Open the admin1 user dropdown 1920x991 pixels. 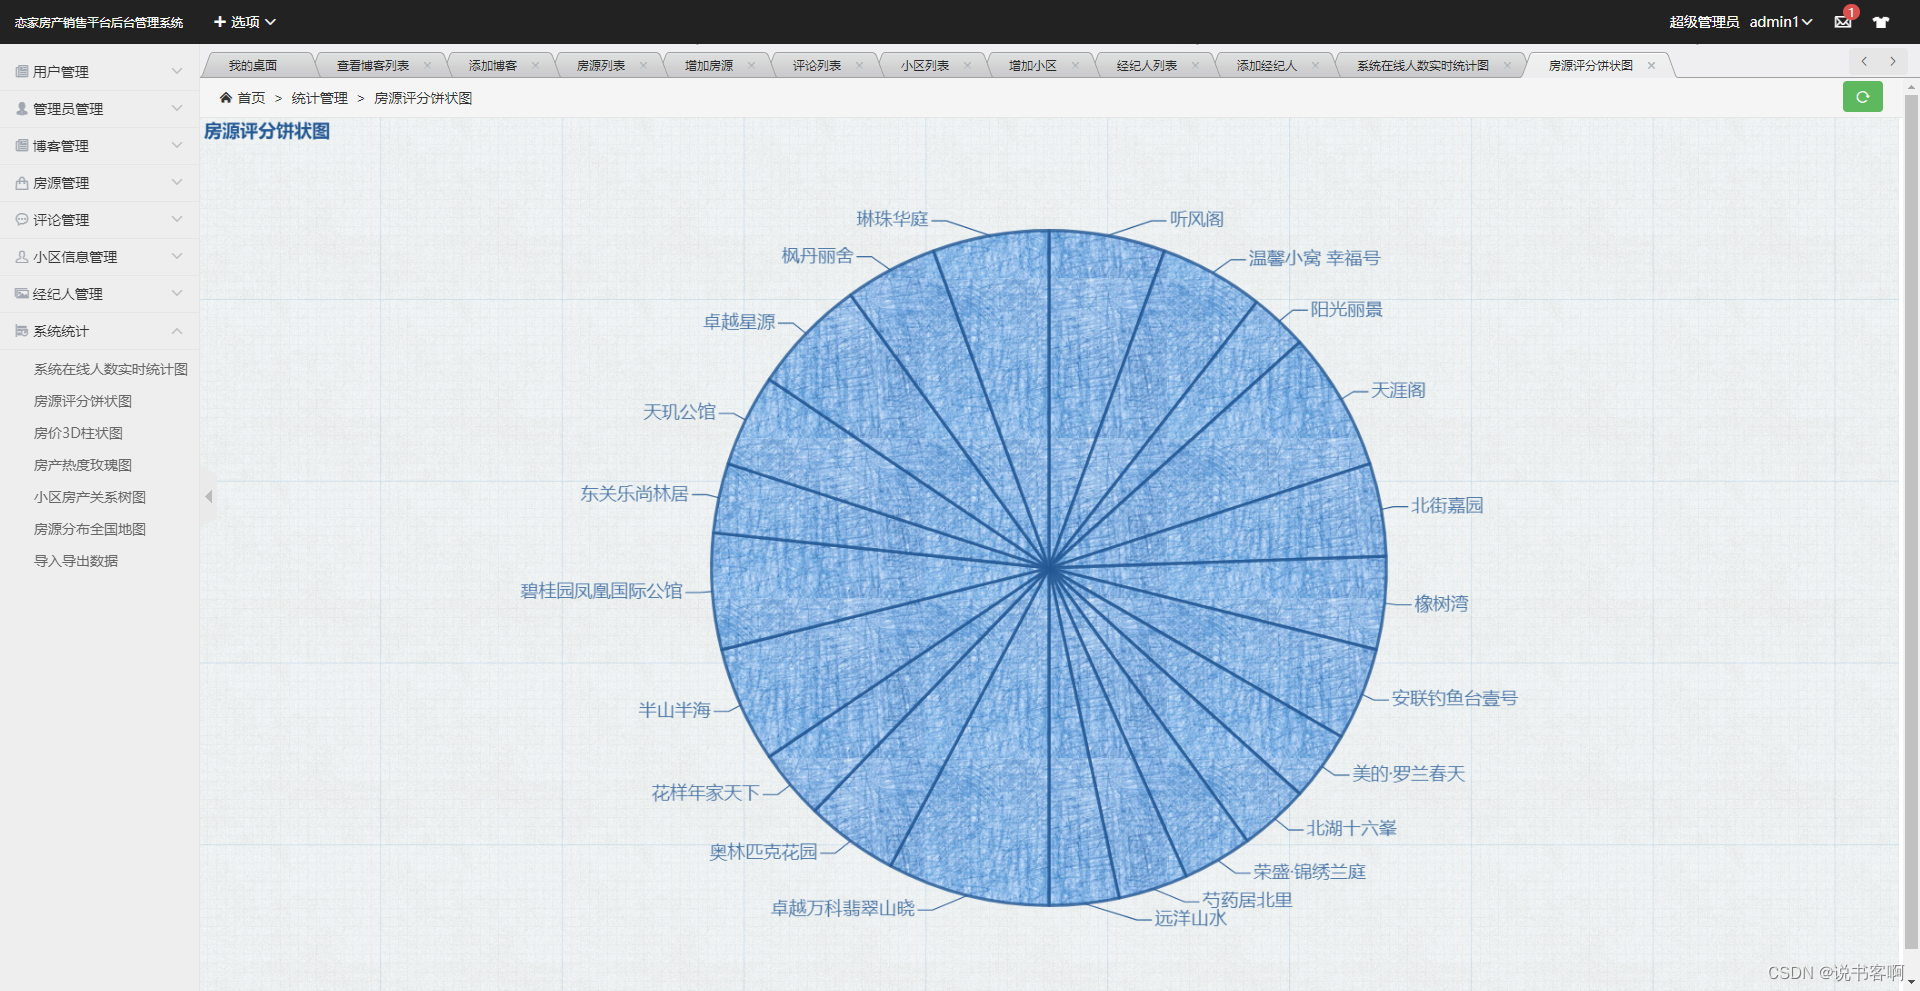coord(1780,22)
